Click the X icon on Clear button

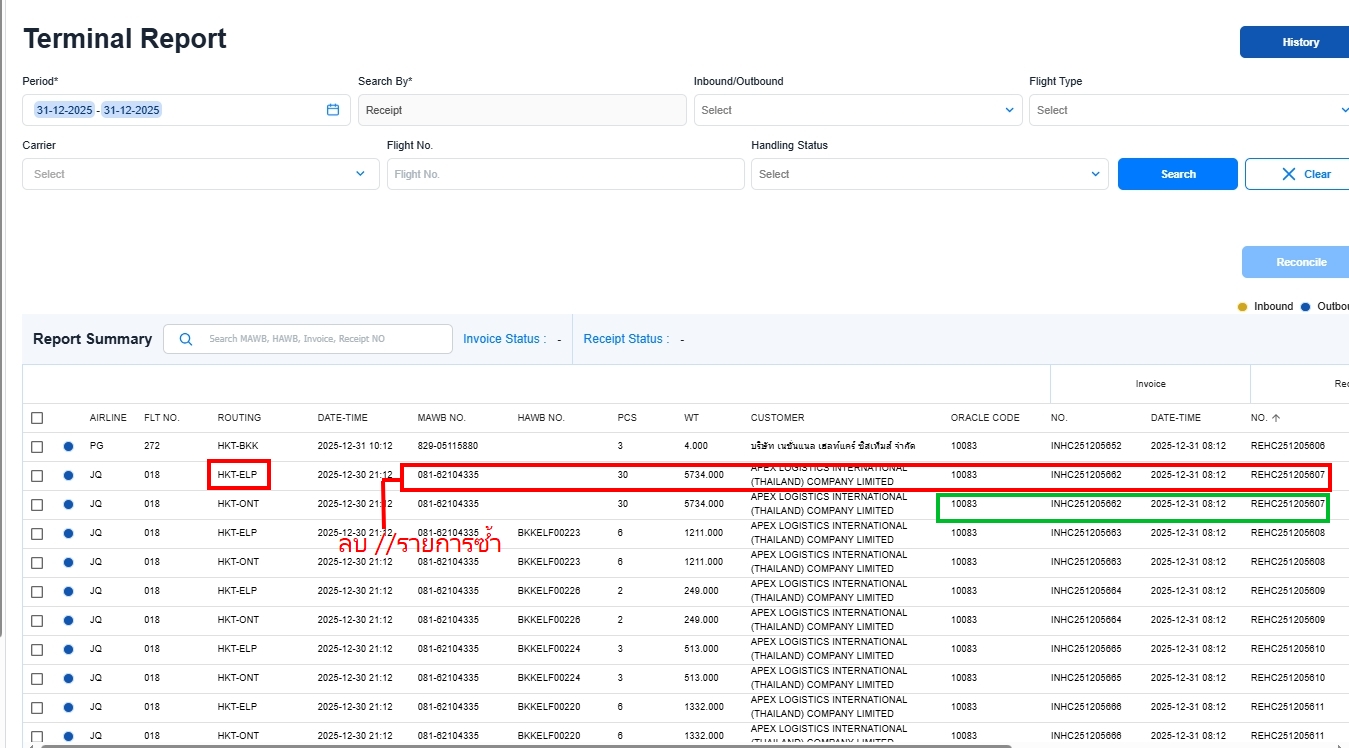tap(1289, 174)
